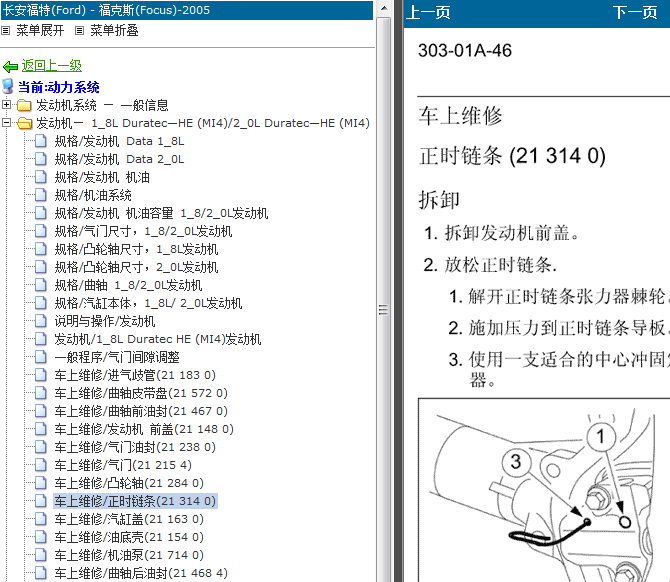This screenshot has width=670, height=582.
Task: Click the 菜单折叠 icon
Action: [x=79, y=31]
